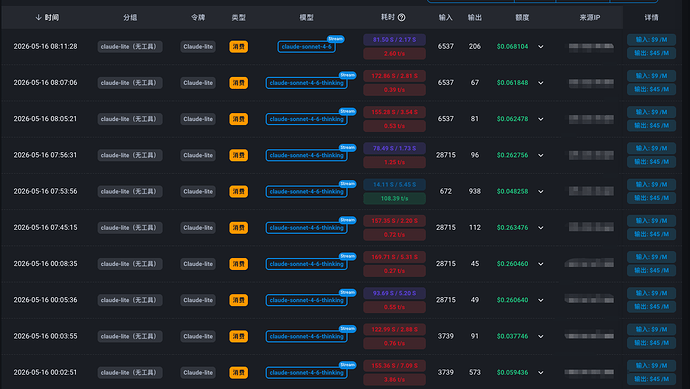Select timestamp 2026-05-16 08:07:06

(x=45, y=82)
